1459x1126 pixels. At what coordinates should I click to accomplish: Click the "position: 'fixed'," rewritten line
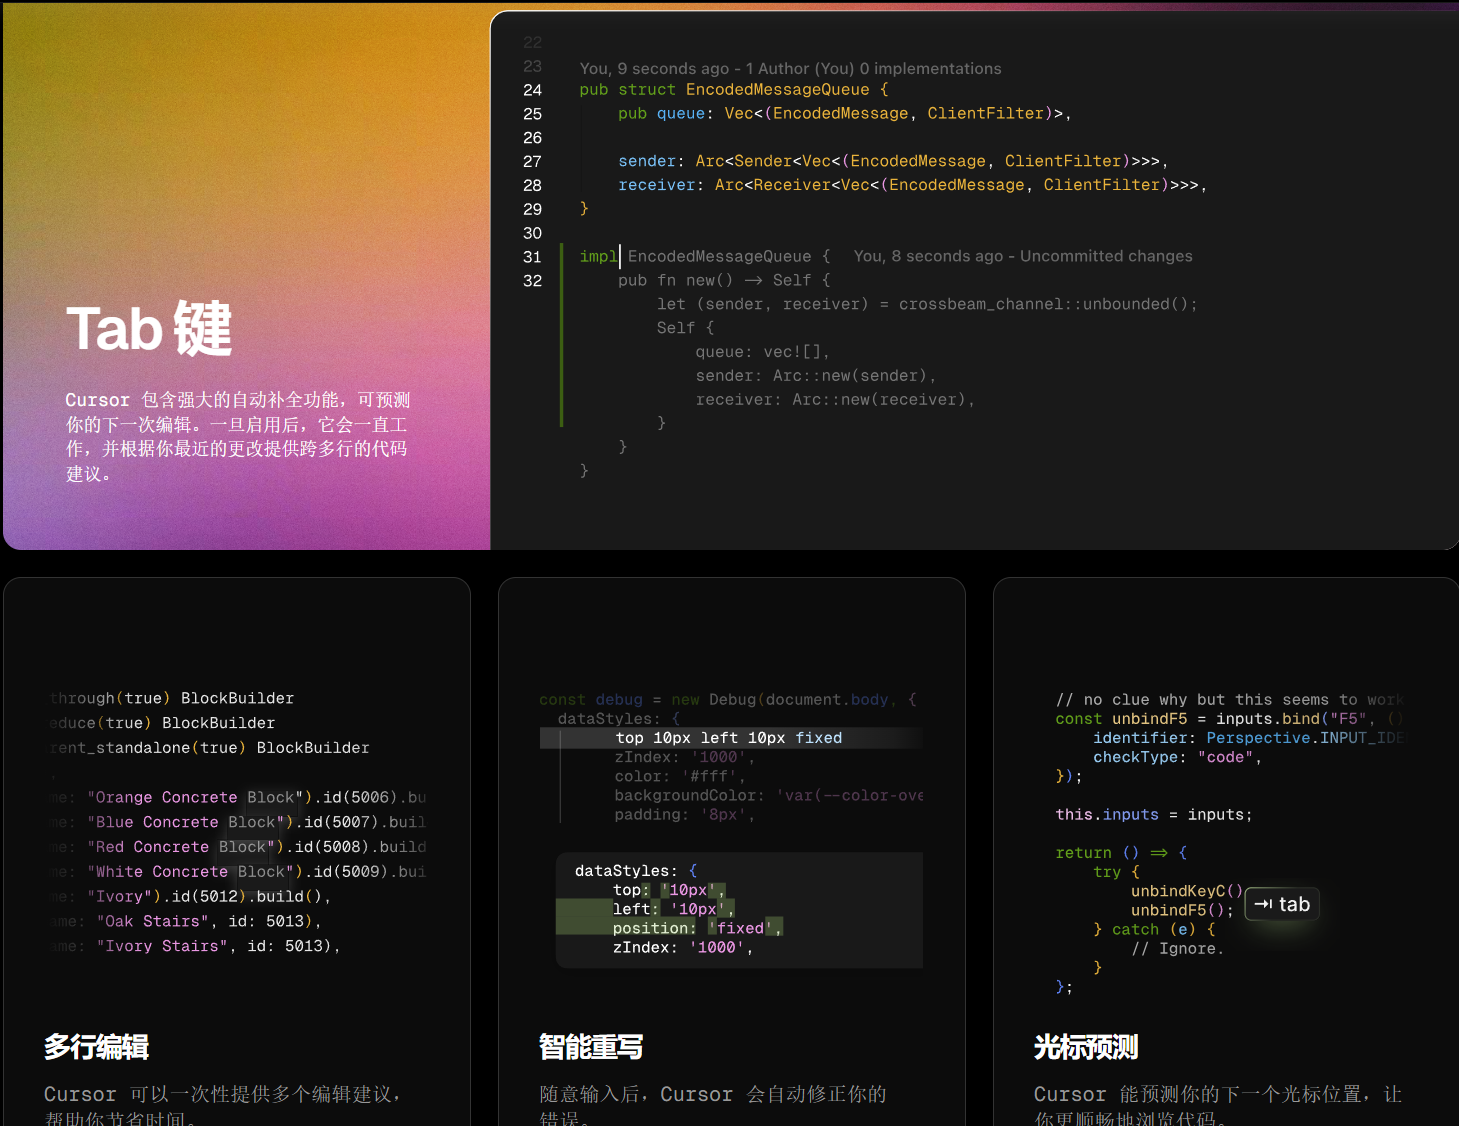[698, 928]
